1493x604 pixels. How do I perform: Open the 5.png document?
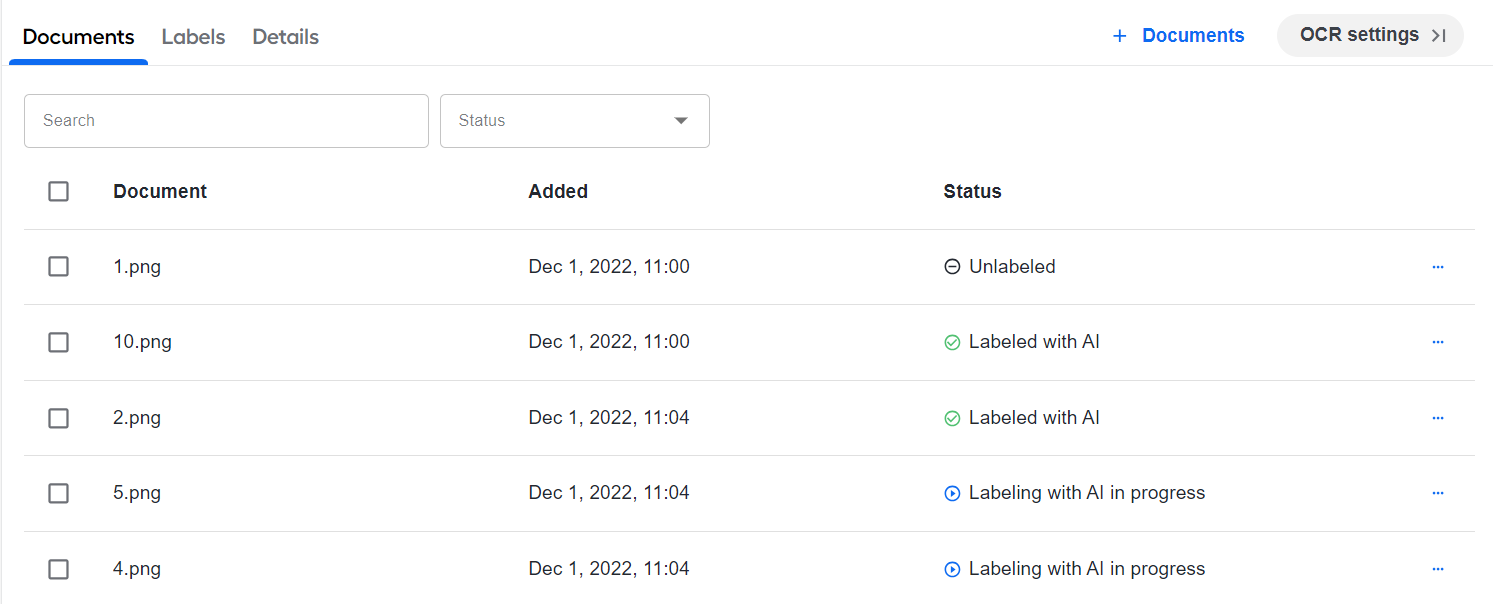click(x=137, y=493)
